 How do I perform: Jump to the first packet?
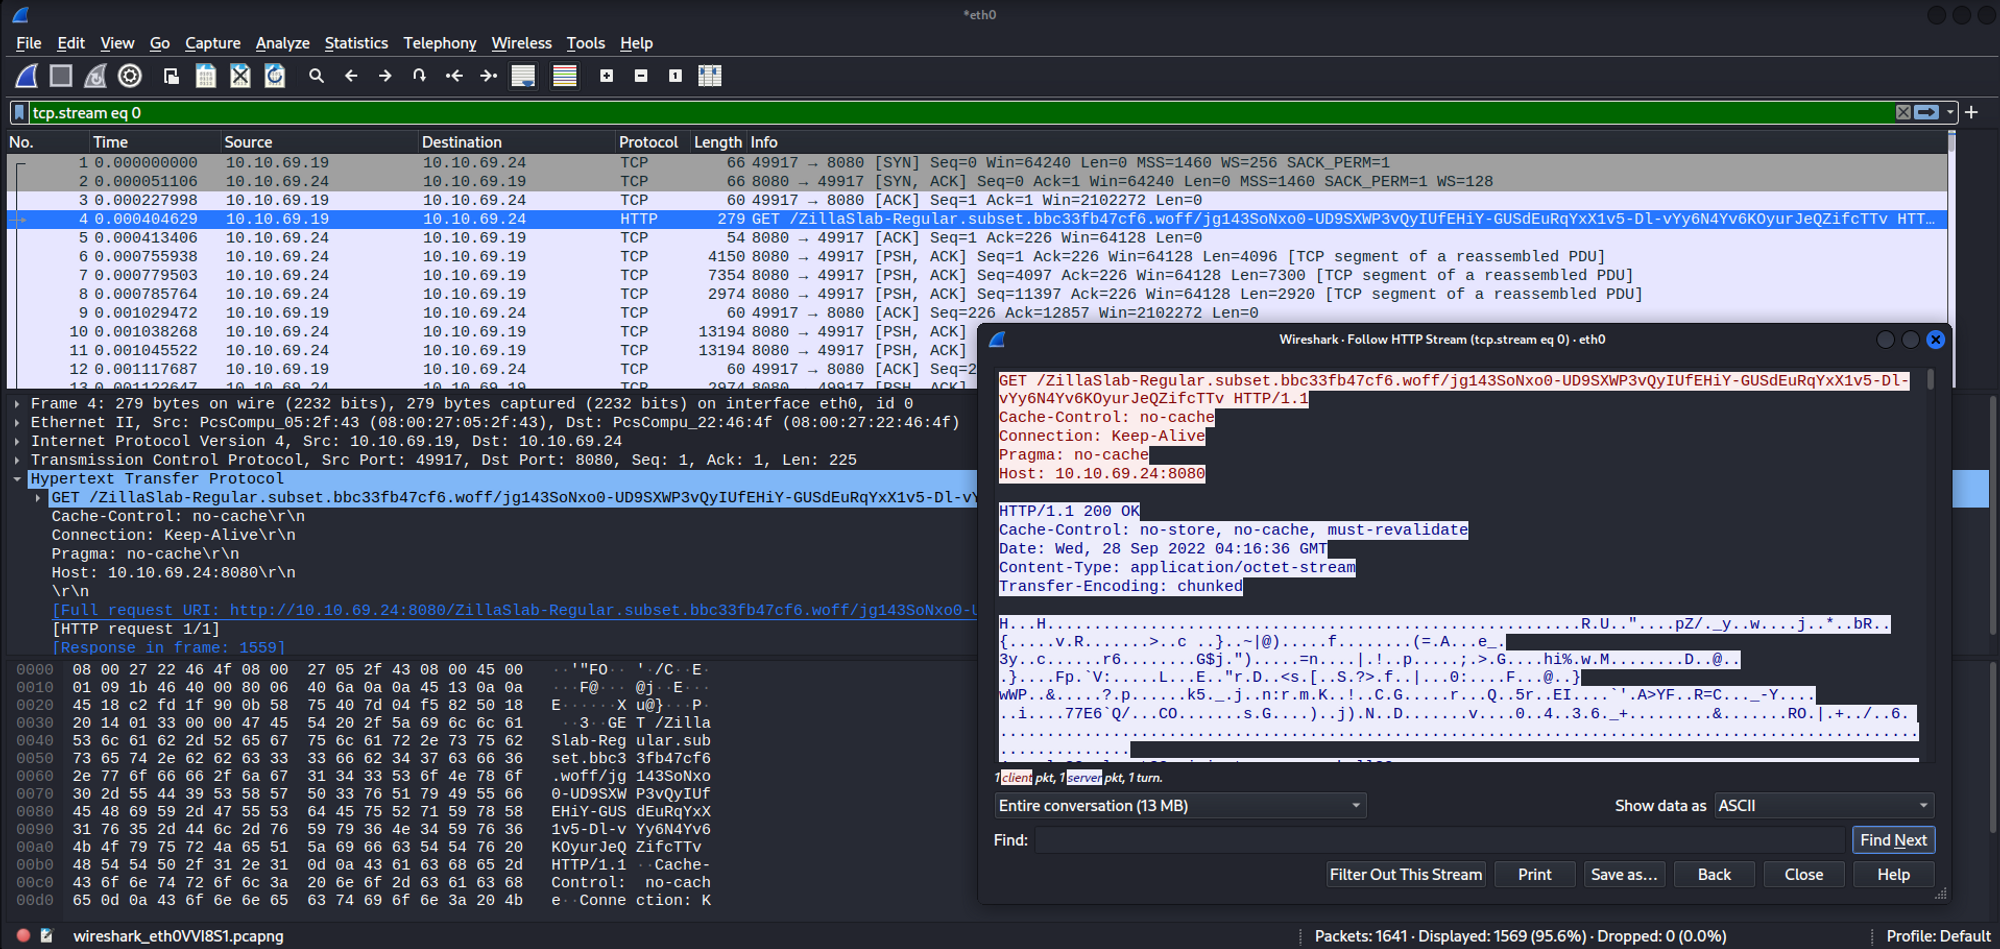pyautogui.click(x=454, y=76)
